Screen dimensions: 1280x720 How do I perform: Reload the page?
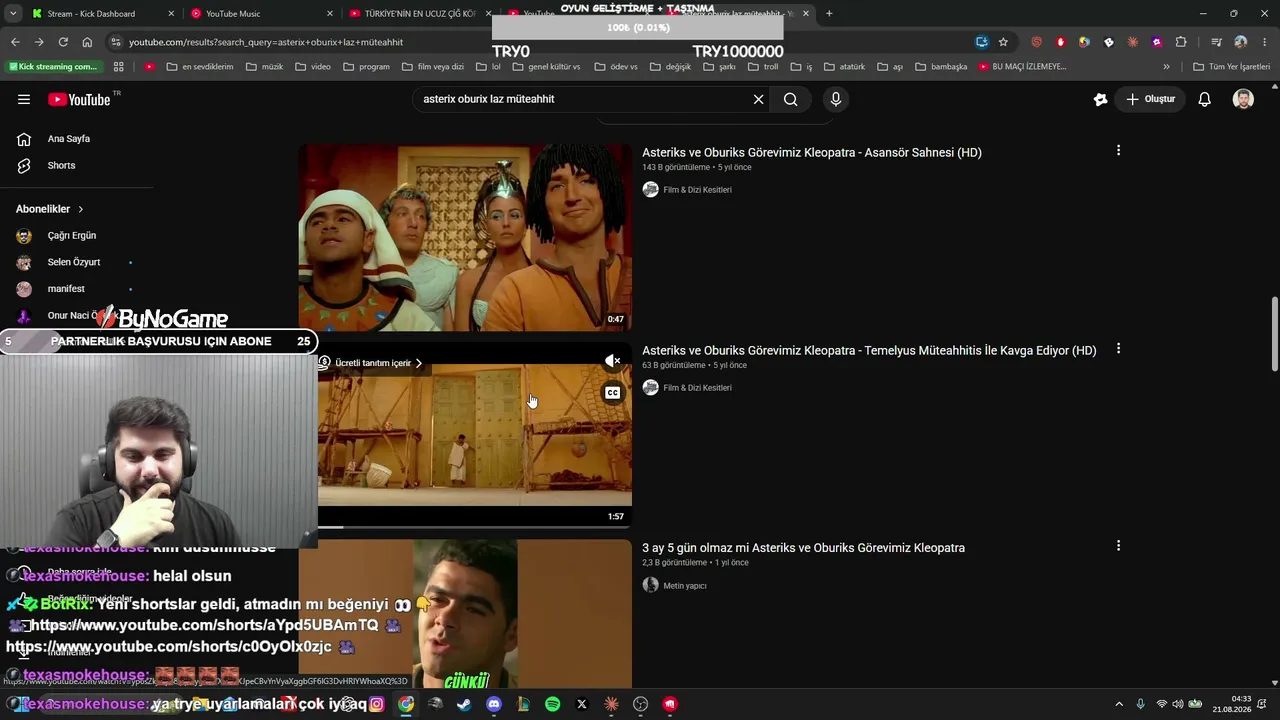[63, 42]
